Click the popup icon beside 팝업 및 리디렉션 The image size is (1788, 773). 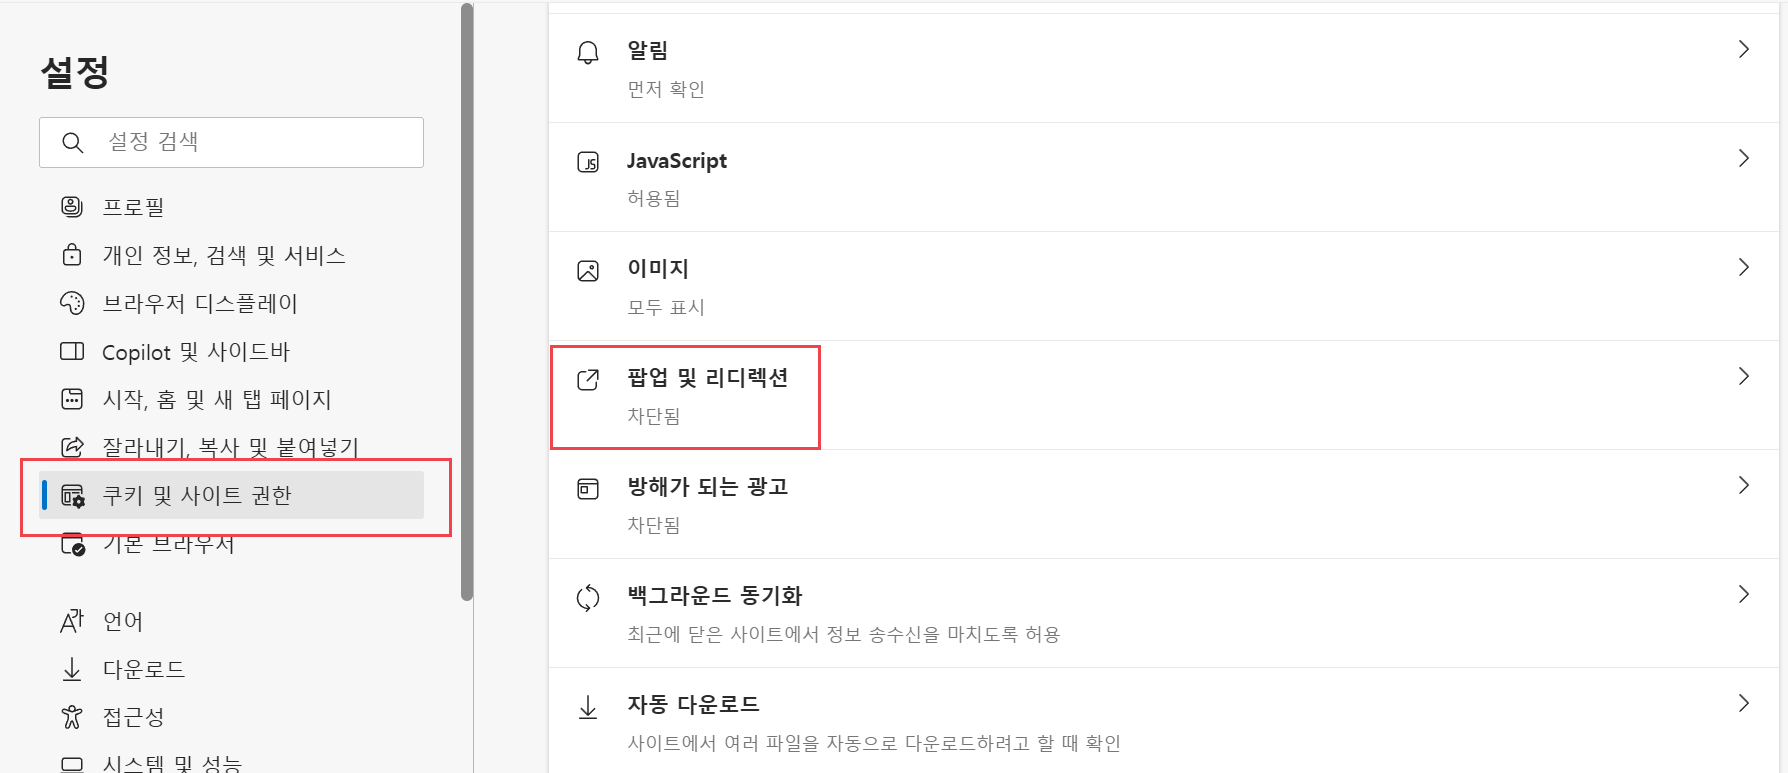coord(588,380)
